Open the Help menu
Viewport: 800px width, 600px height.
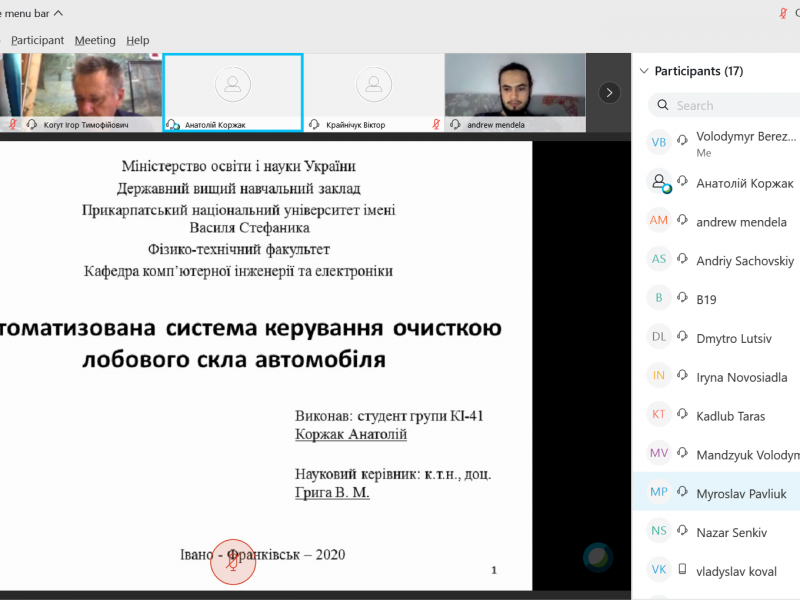pos(138,40)
